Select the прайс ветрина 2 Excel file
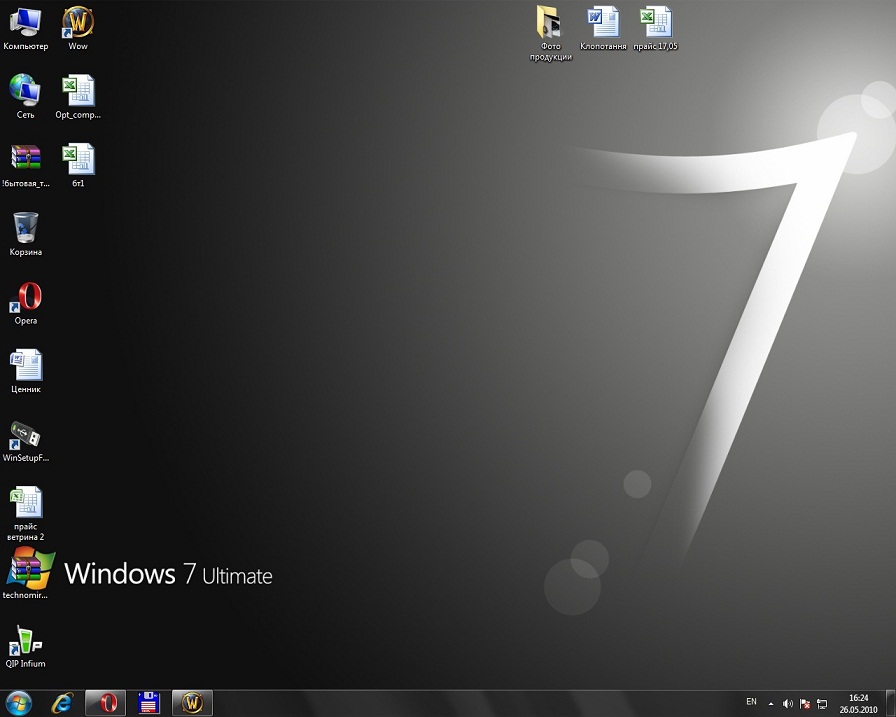Image resolution: width=896 pixels, height=717 pixels. point(25,513)
